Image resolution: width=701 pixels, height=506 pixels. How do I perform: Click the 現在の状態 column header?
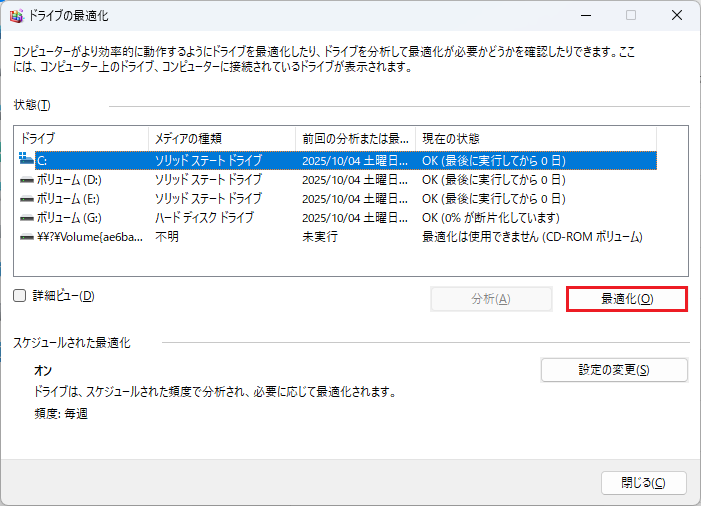click(x=535, y=138)
